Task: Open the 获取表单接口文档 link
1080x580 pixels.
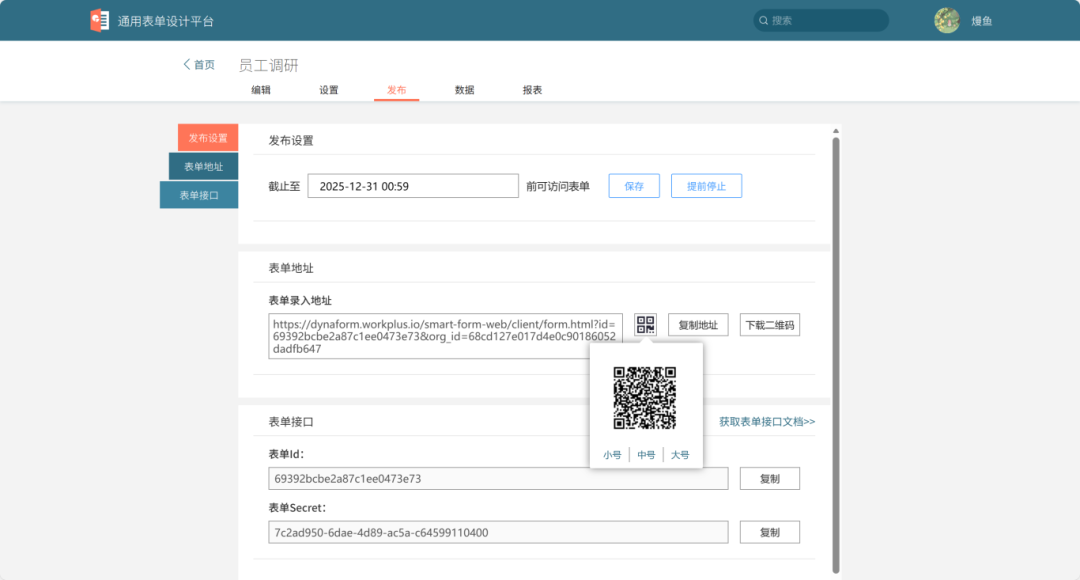Action: [x=765, y=422]
